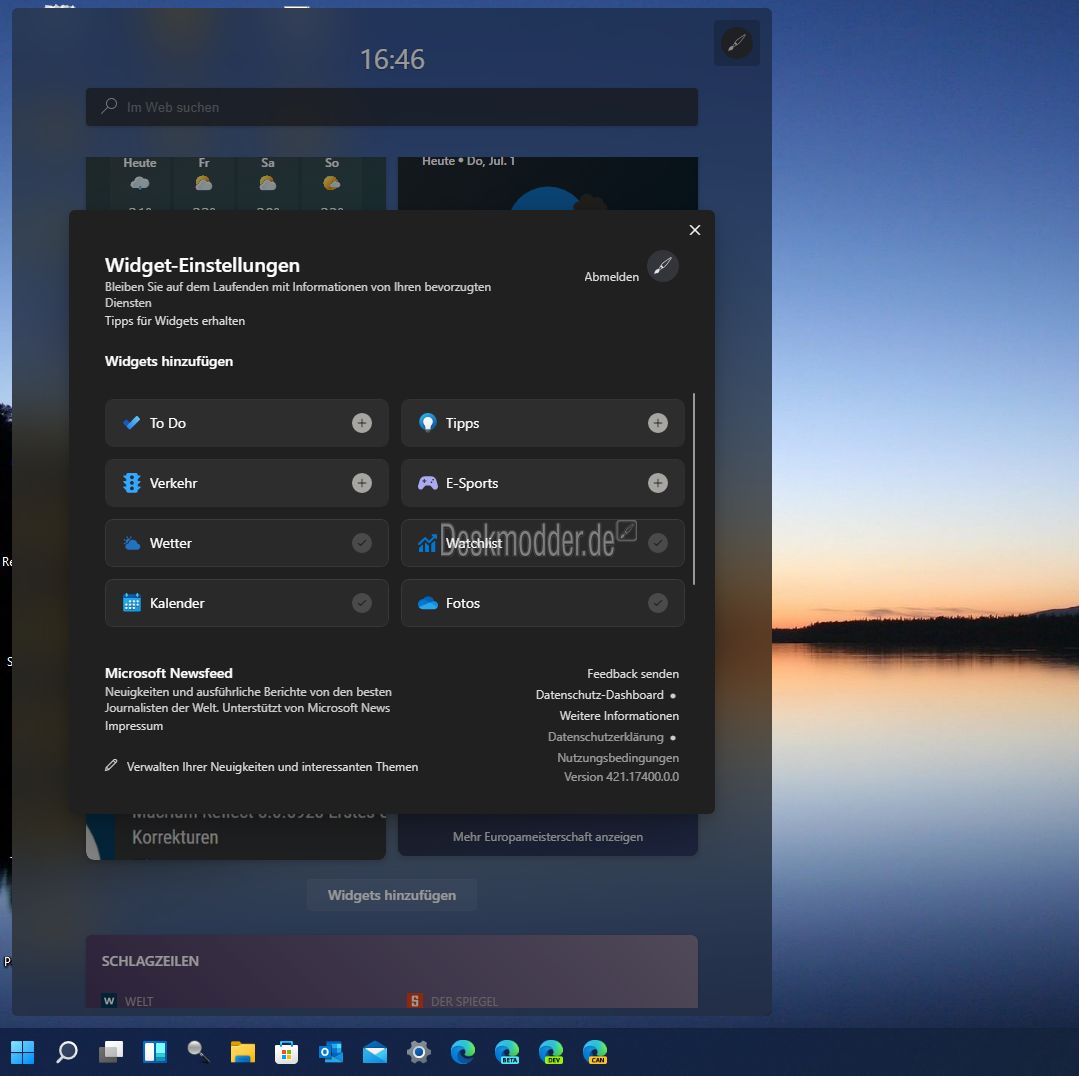The height and width of the screenshot is (1076, 1079).
Task: Open the Impressum link
Action: coord(133,726)
